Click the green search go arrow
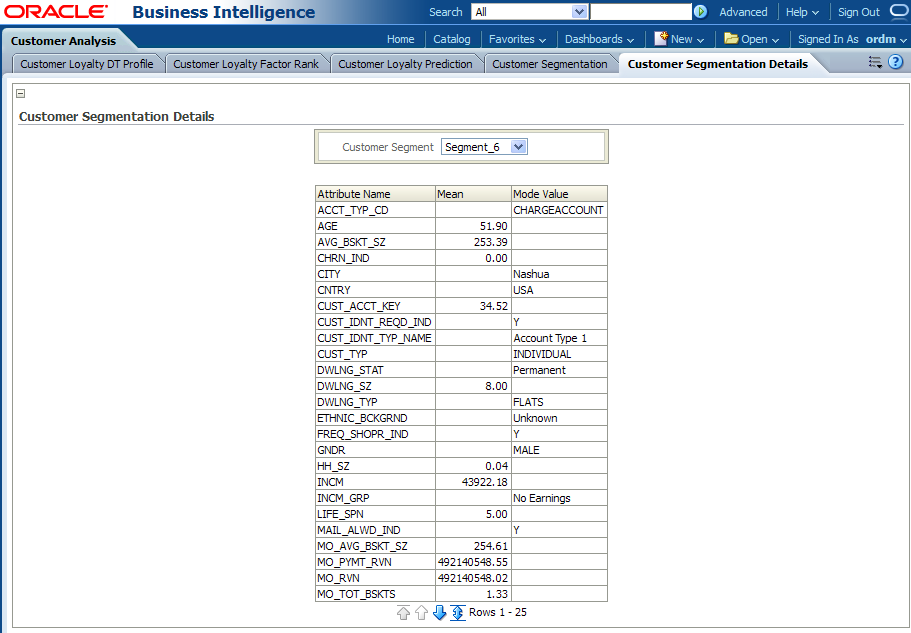Screen dimensions: 911x633 (x=700, y=12)
